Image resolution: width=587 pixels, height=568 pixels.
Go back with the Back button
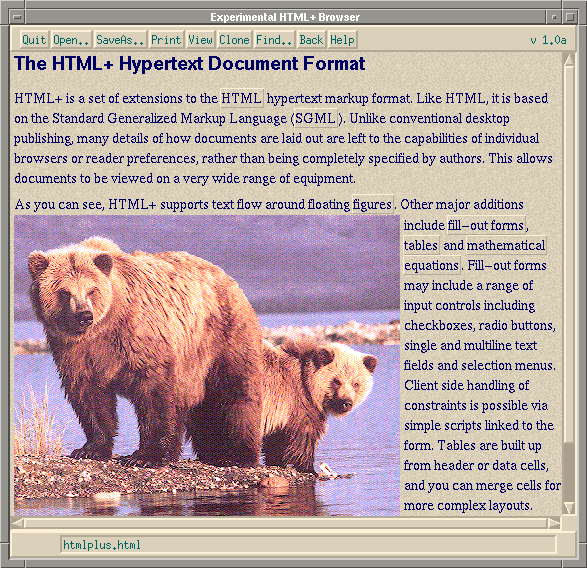pyautogui.click(x=311, y=40)
